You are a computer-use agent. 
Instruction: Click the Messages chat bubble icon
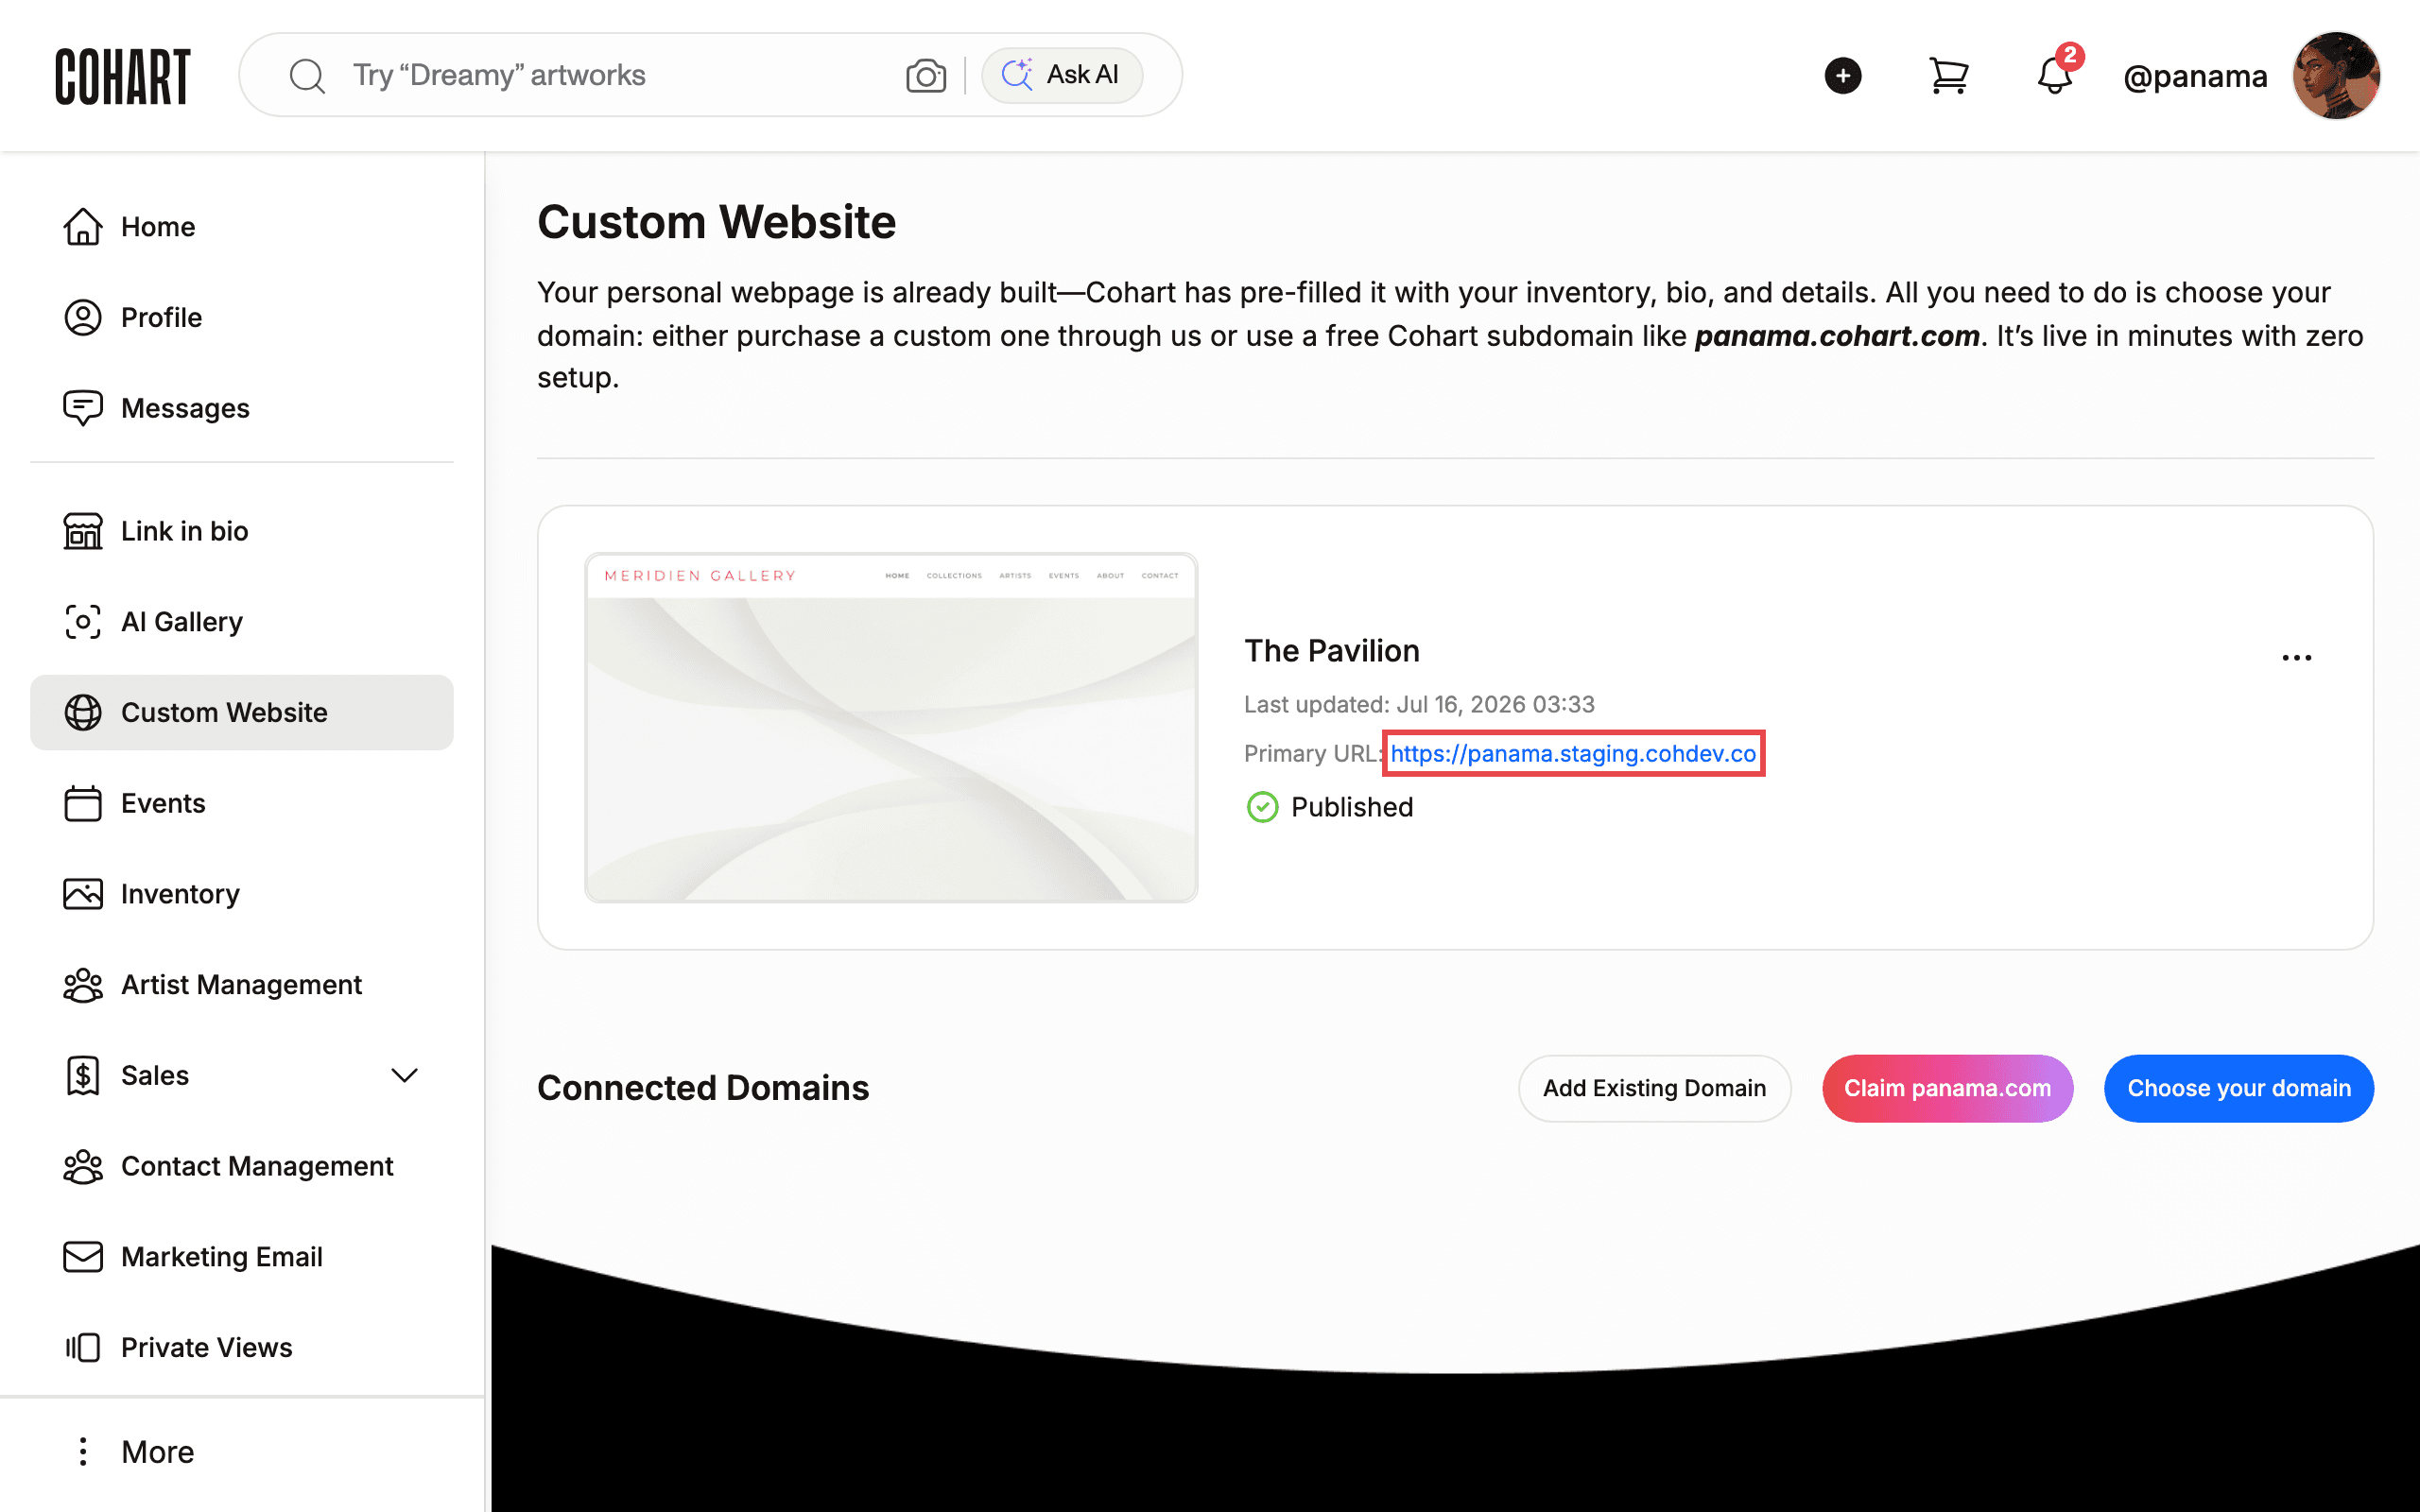coord(83,408)
